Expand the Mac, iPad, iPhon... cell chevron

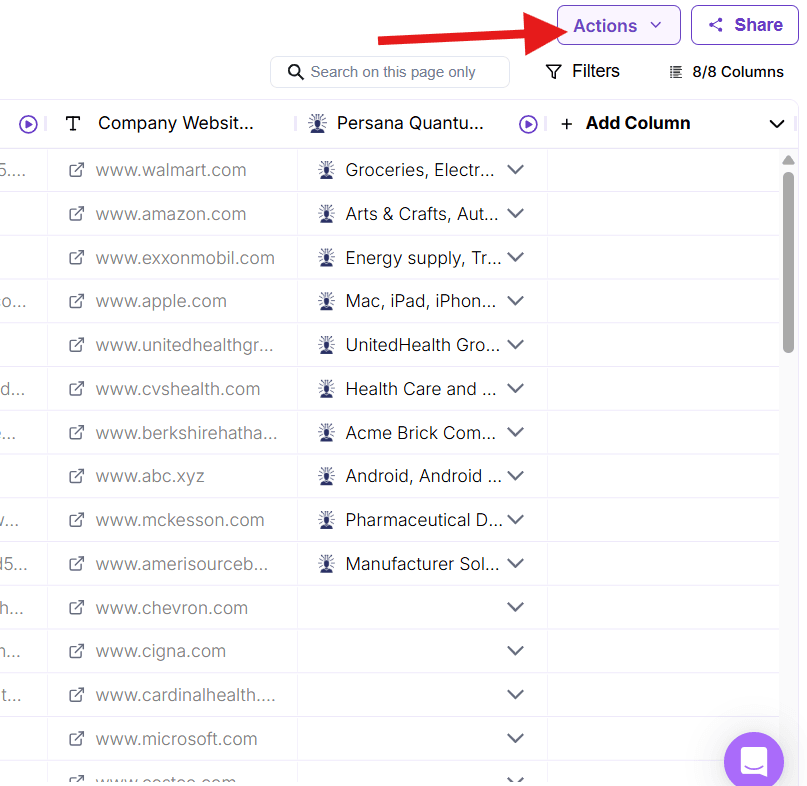coord(515,301)
